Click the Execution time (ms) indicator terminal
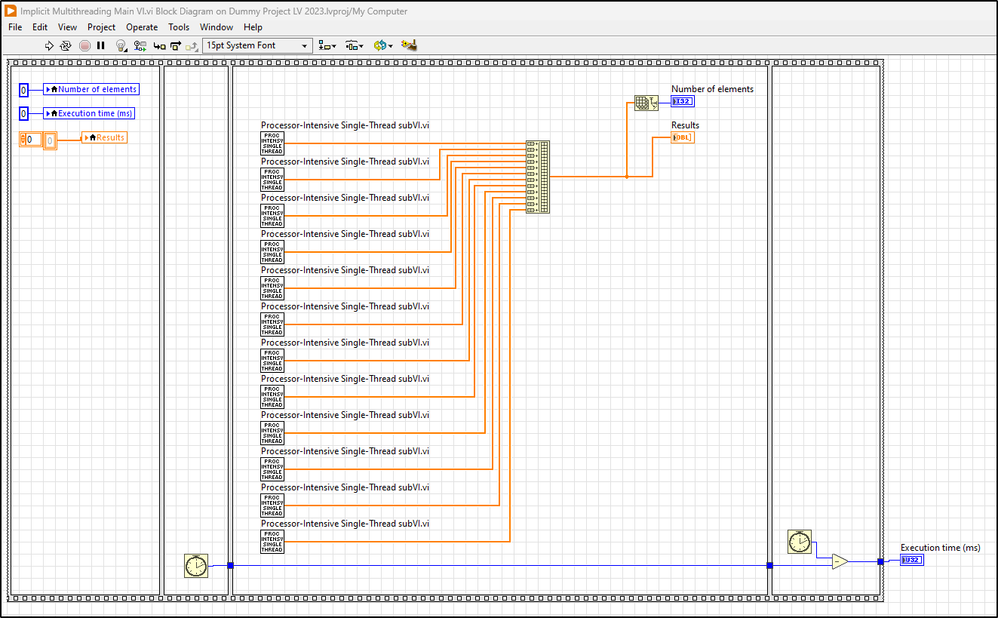998x618 pixels. pyautogui.click(x=911, y=560)
